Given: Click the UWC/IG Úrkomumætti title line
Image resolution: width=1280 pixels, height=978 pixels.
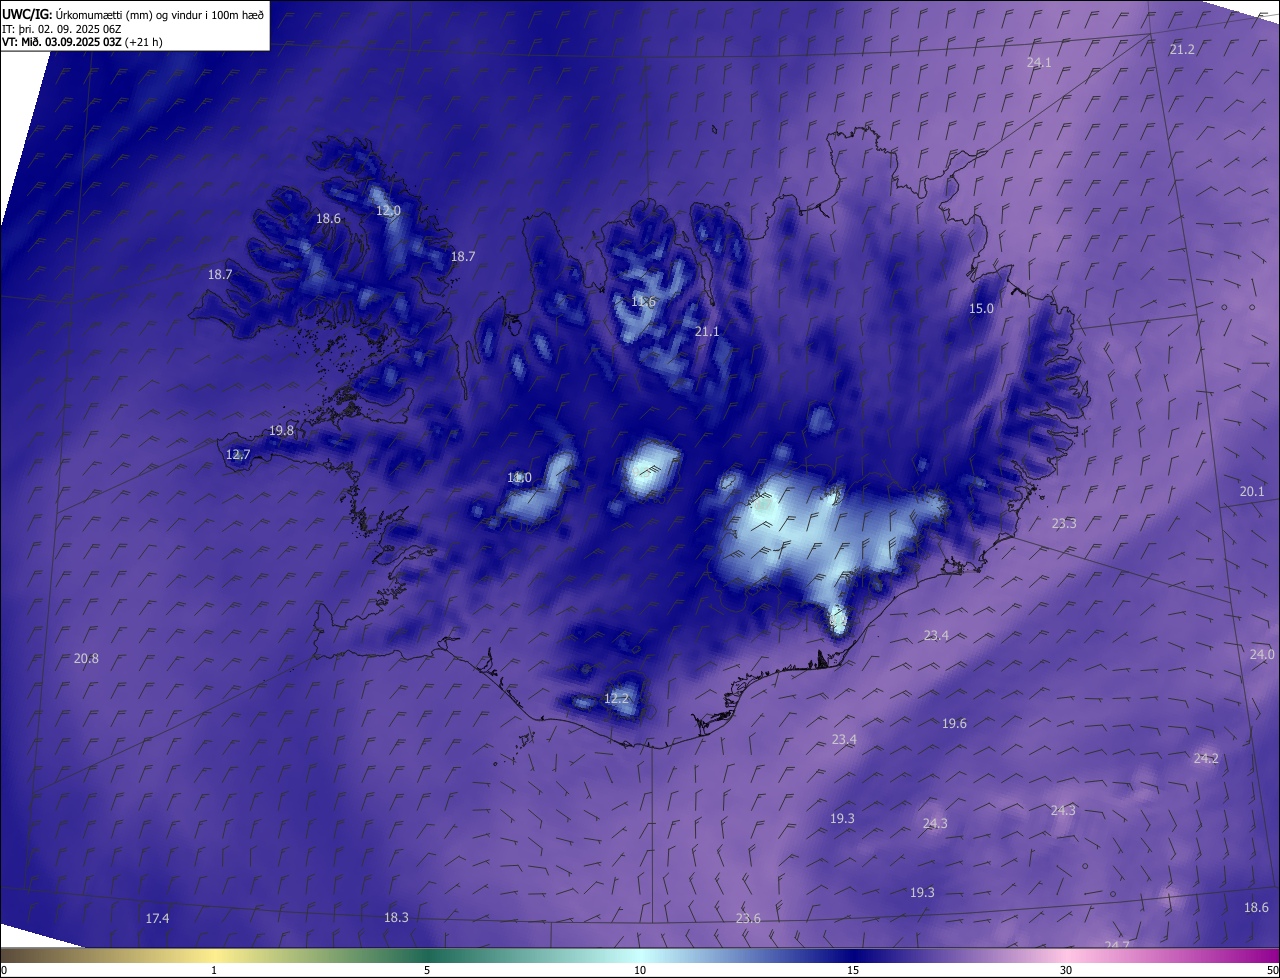Looking at the screenshot, I should click(x=133, y=14).
